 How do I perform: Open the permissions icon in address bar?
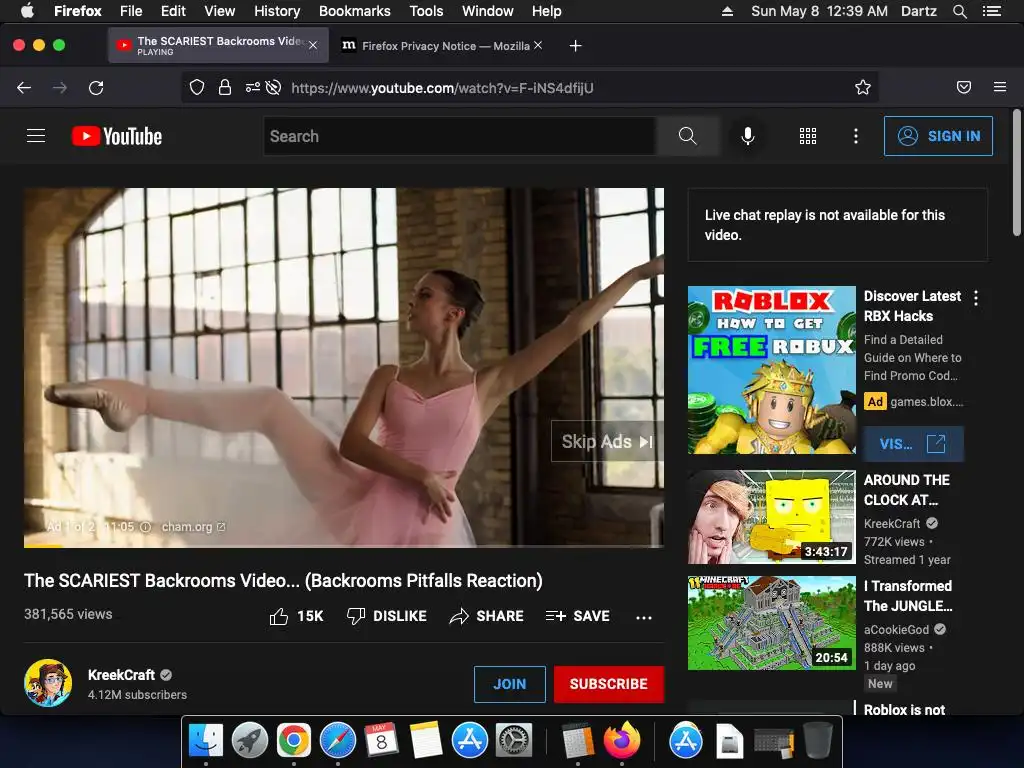tap(252, 88)
